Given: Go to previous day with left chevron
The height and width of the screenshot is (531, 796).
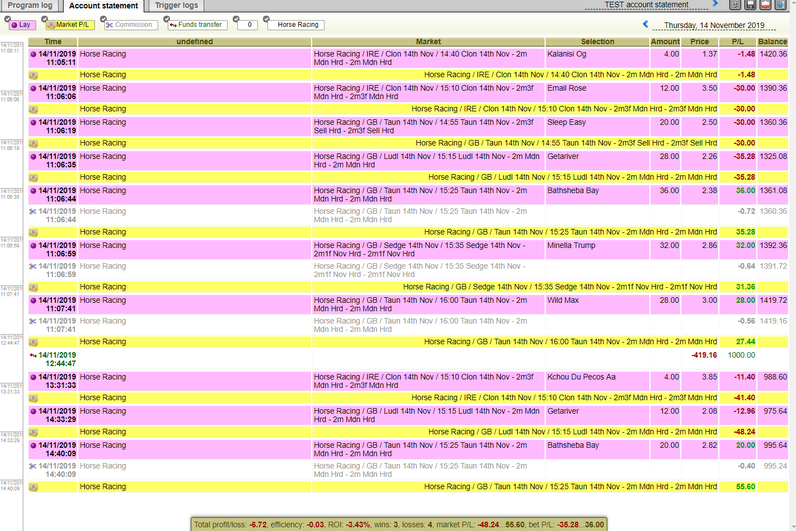Looking at the screenshot, I should (x=645, y=24).
